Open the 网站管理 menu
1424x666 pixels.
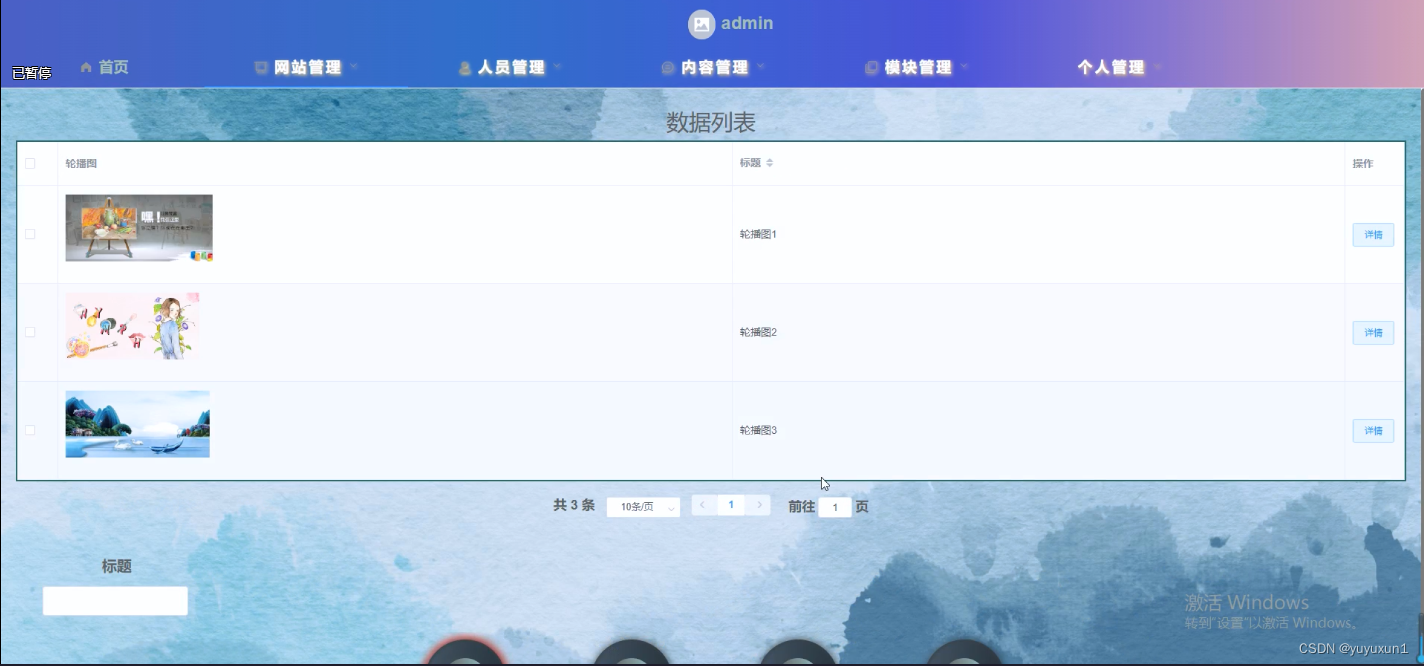tap(306, 67)
